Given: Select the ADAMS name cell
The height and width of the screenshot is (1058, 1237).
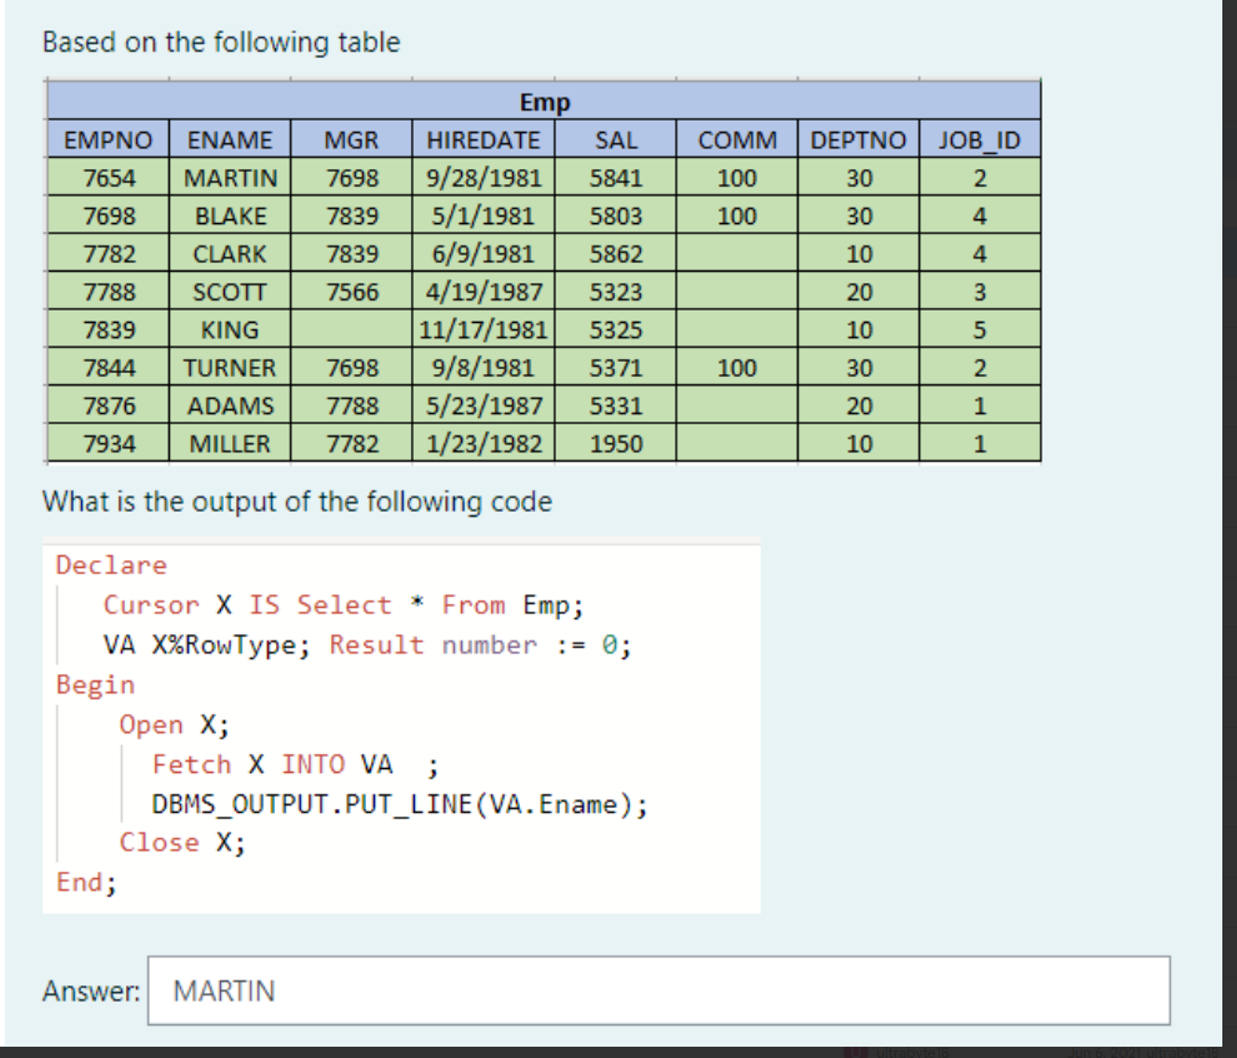Looking at the screenshot, I should (230, 406).
